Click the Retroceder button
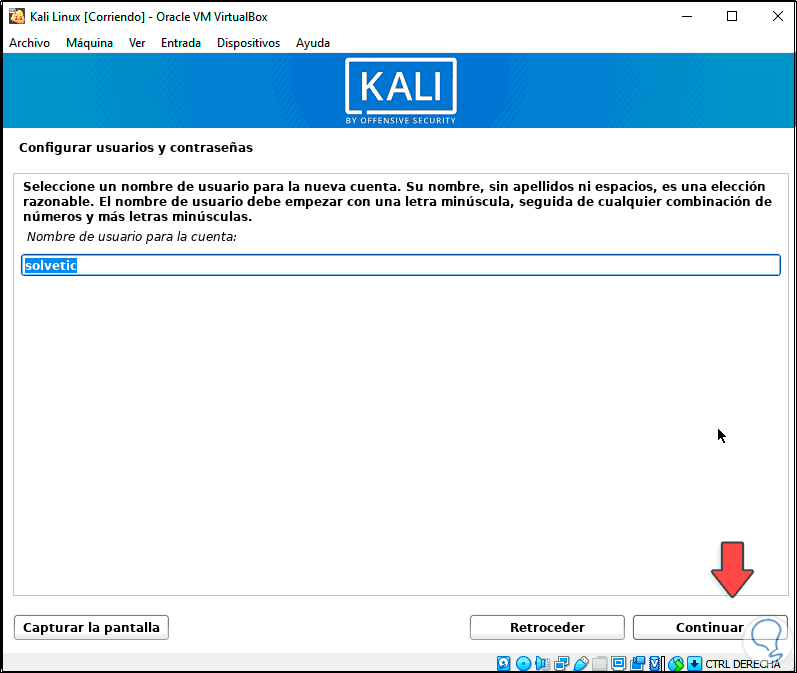This screenshot has width=797, height=673. 547,627
